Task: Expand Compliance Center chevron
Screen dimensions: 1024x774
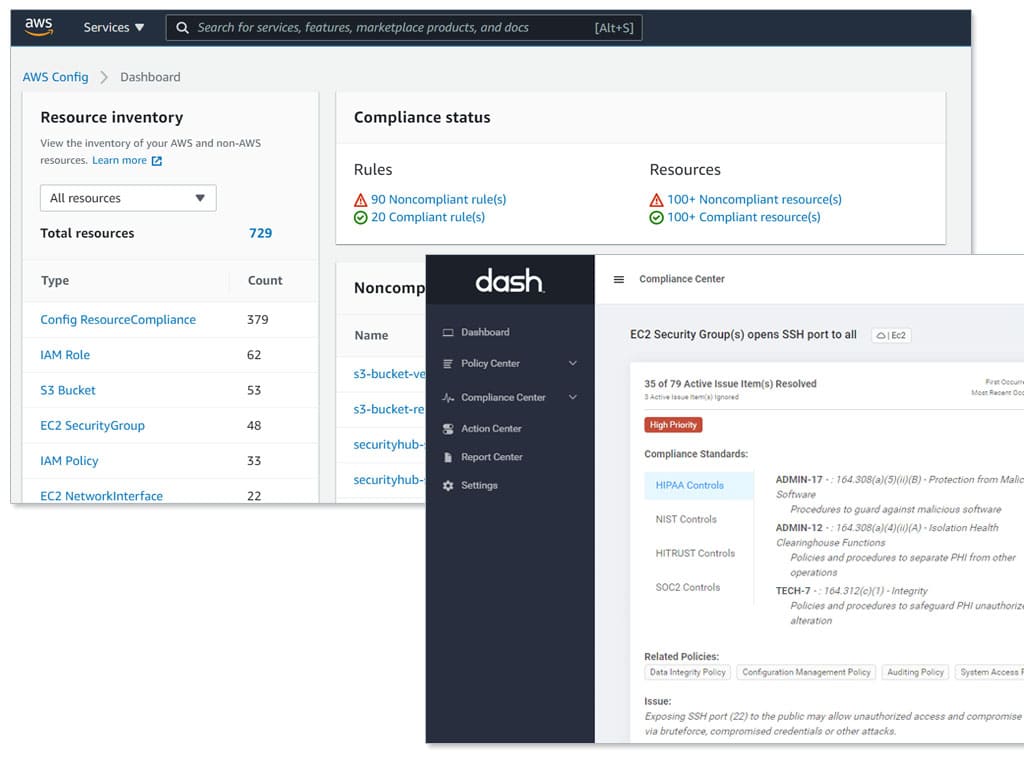Action: click(x=573, y=397)
